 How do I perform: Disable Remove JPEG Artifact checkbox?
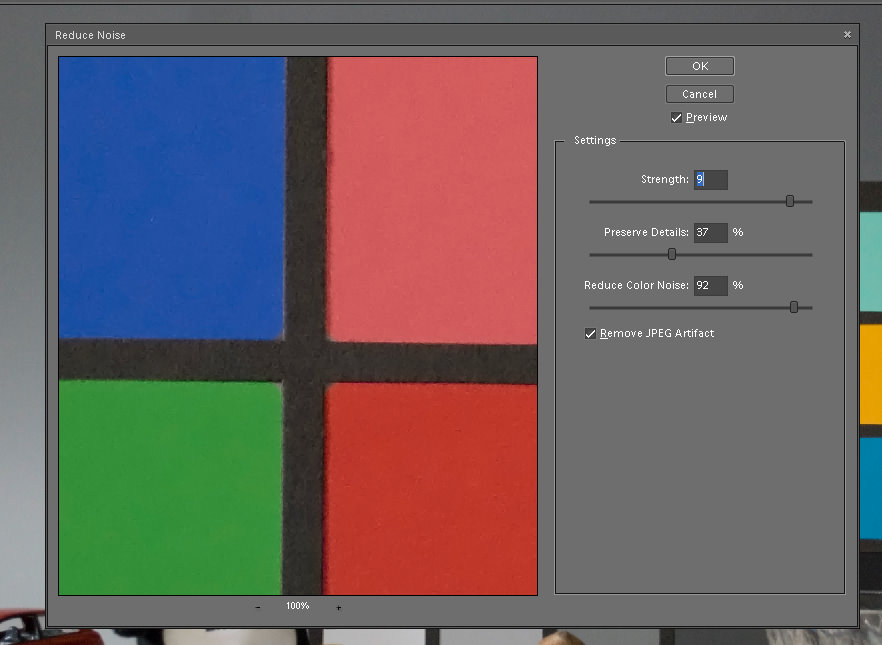point(591,334)
